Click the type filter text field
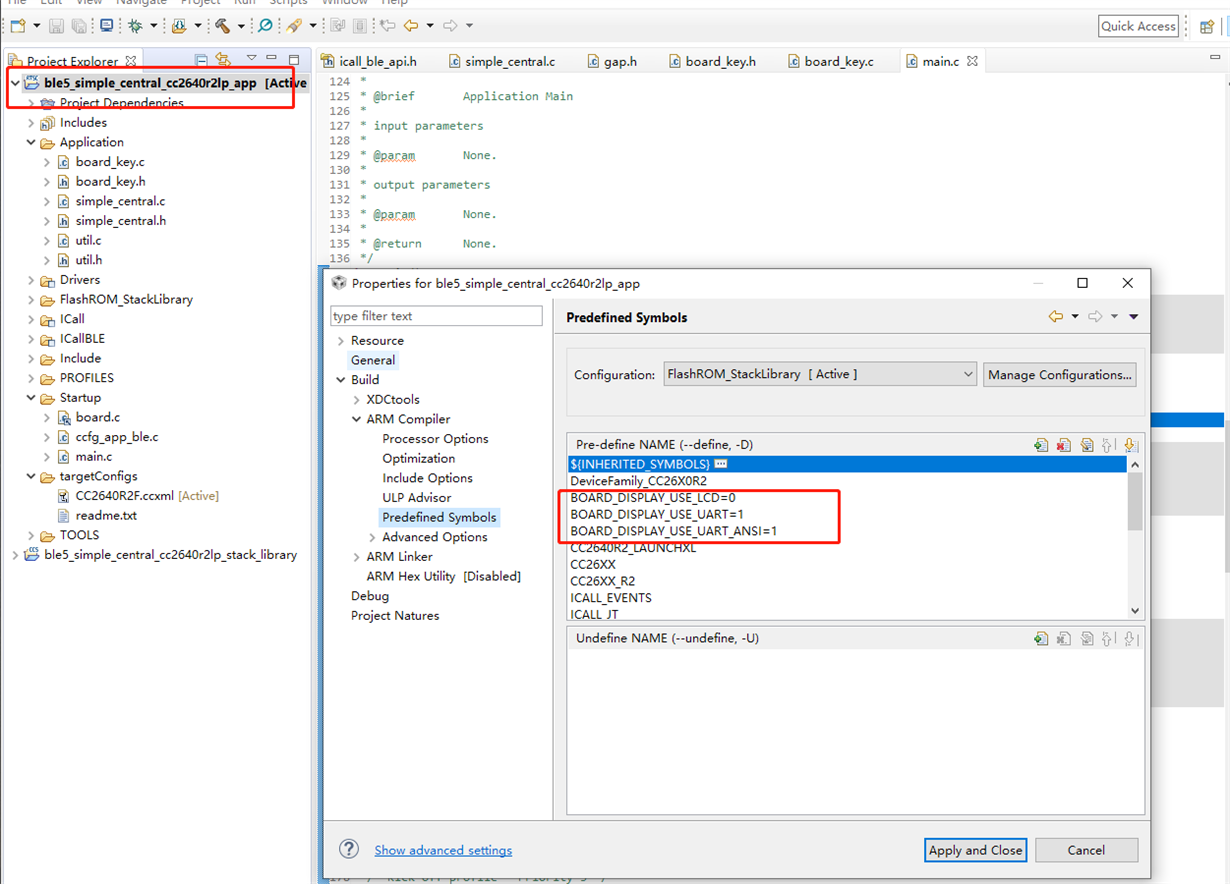 436,316
